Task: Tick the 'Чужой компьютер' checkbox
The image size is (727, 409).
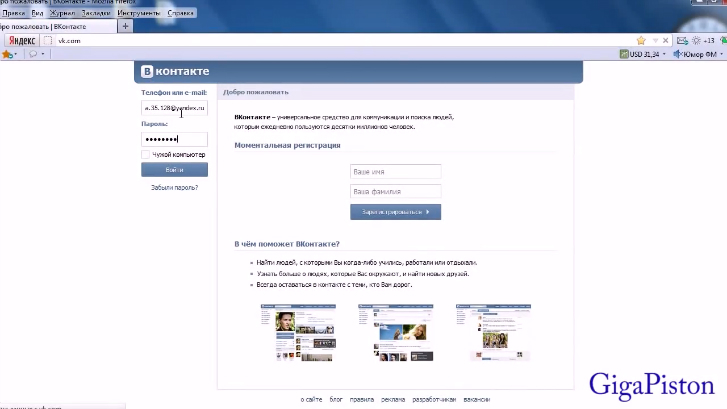Action: coord(146,154)
